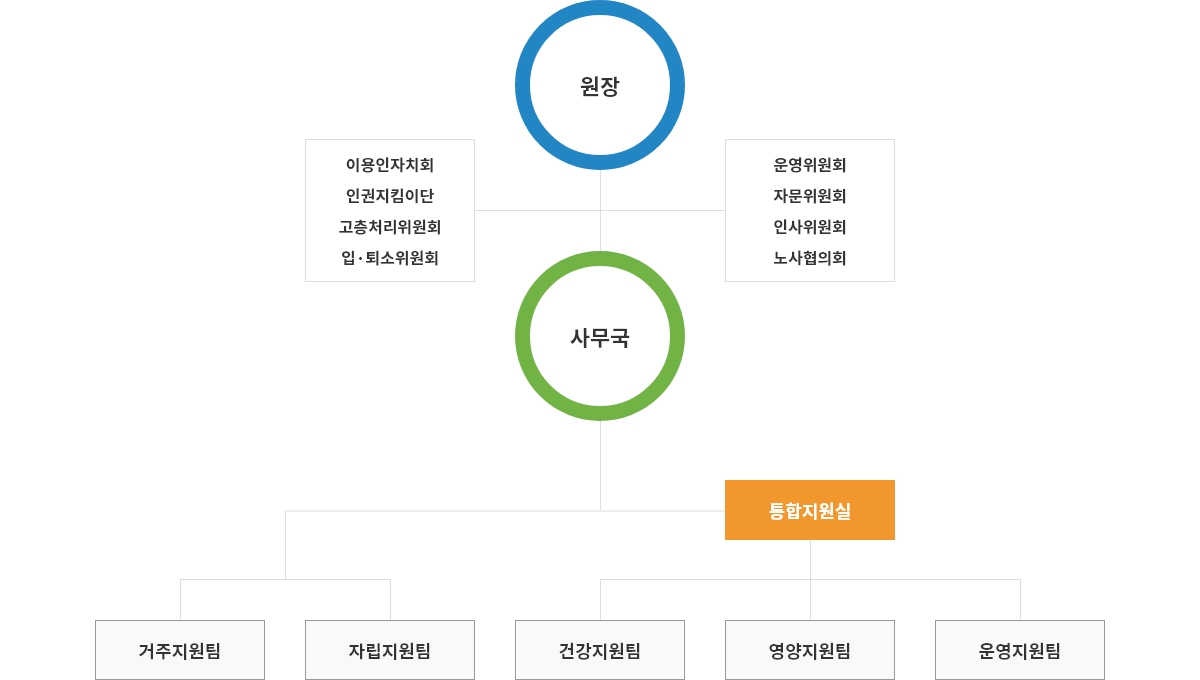Click the 원장 label text
Screen dimensions: 1200x680
600,86
